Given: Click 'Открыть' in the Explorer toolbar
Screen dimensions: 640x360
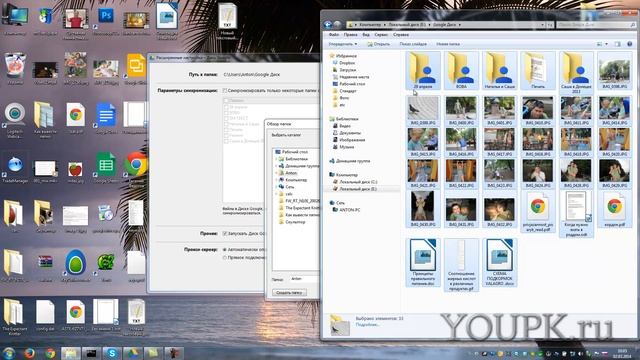Looking at the screenshot, I should coord(378,44).
